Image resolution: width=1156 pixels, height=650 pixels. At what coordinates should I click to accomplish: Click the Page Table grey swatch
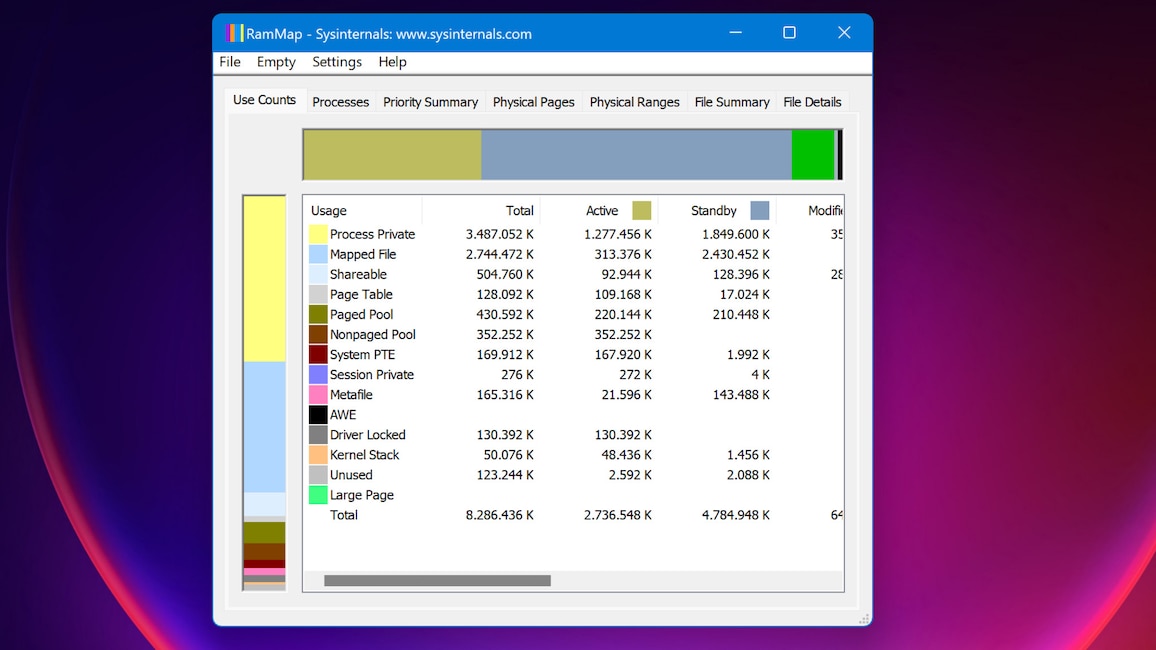coord(318,294)
